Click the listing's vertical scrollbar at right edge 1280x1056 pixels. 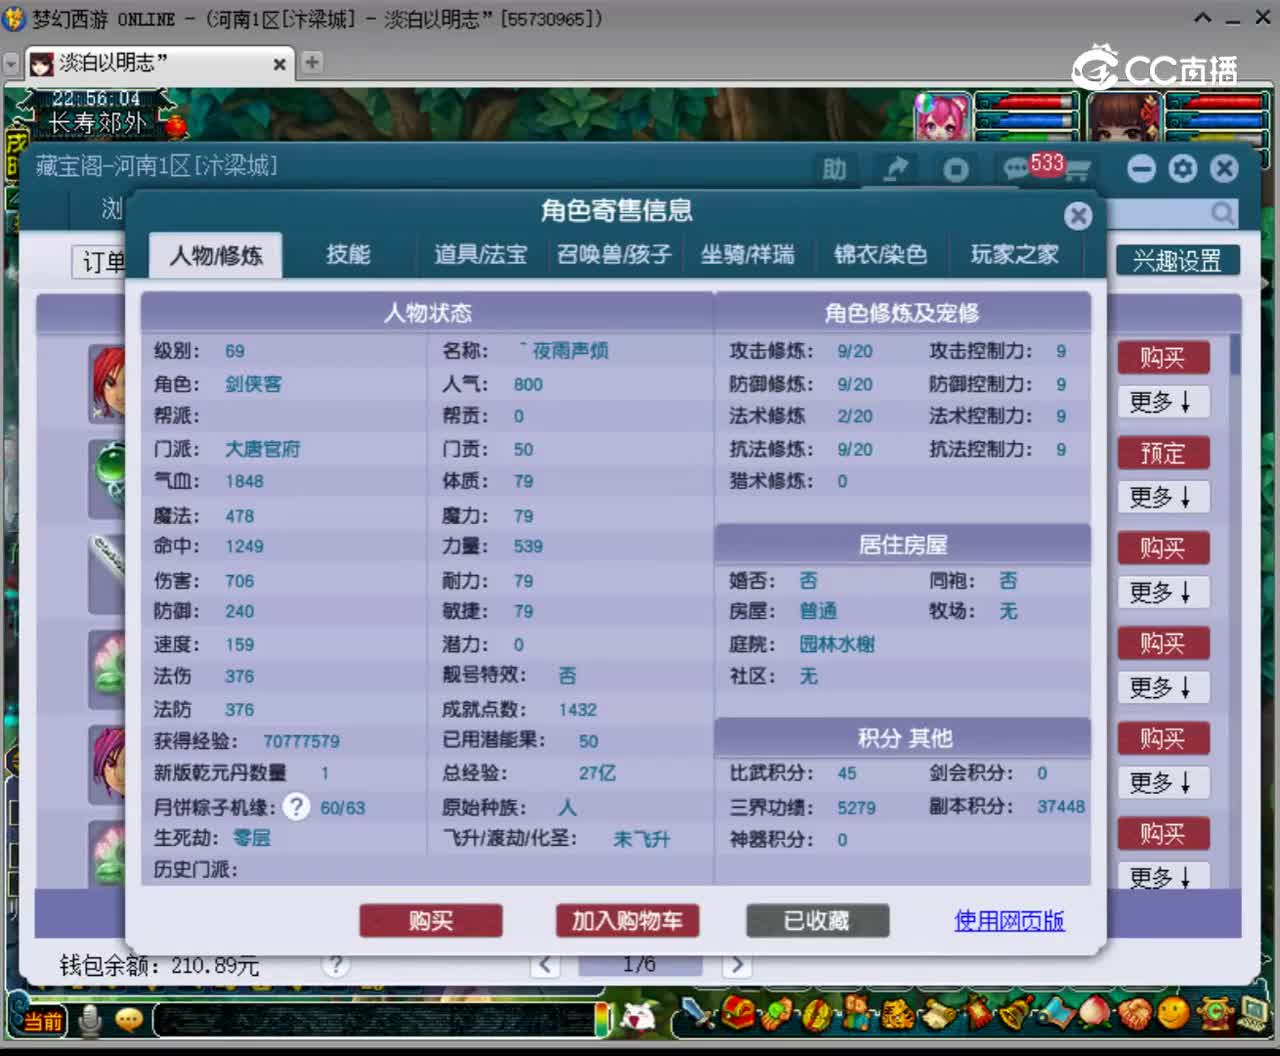[1235, 354]
